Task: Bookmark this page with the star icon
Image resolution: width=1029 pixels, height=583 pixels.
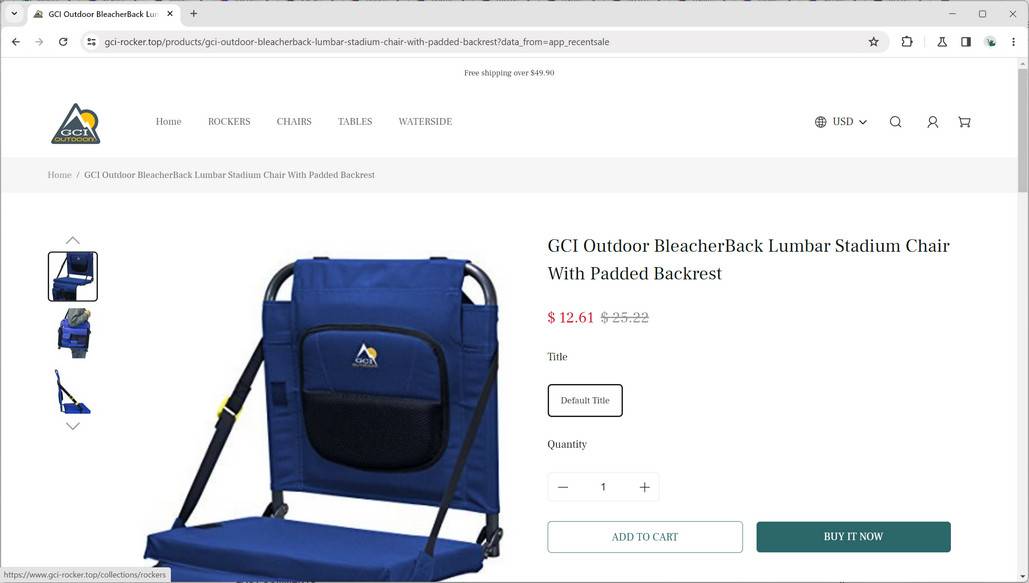Action: 873,41
